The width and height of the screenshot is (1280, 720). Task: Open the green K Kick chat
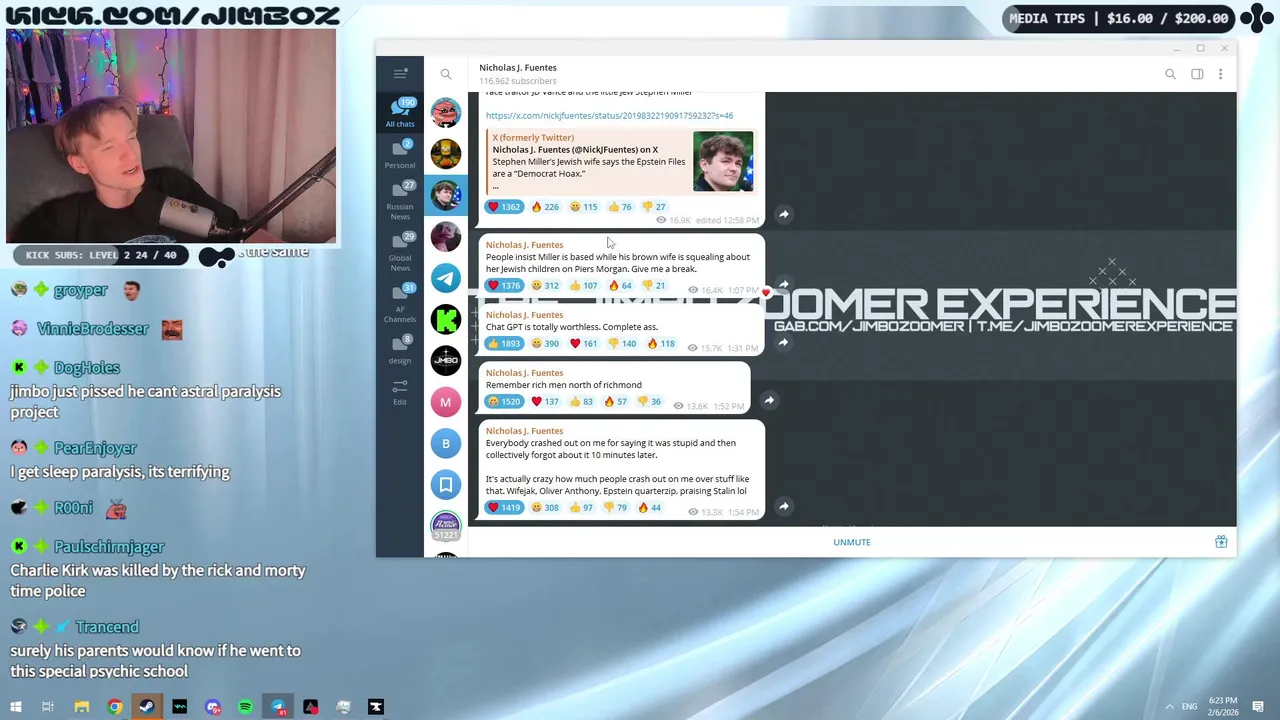pyautogui.click(x=446, y=319)
